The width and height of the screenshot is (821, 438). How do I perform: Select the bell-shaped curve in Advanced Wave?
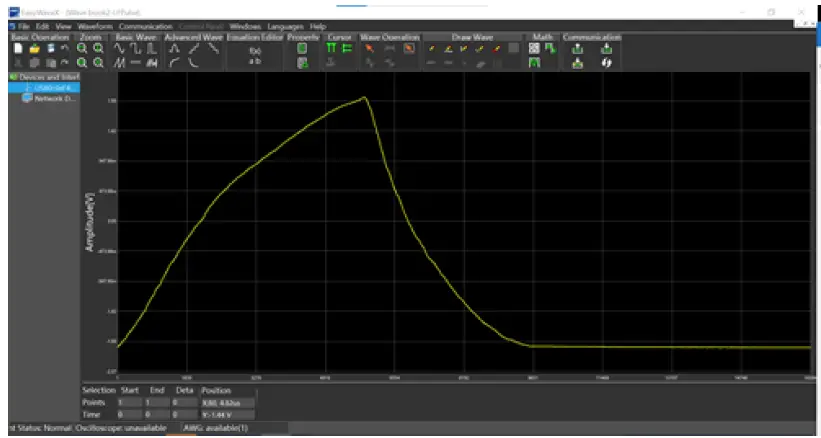click(x=175, y=49)
